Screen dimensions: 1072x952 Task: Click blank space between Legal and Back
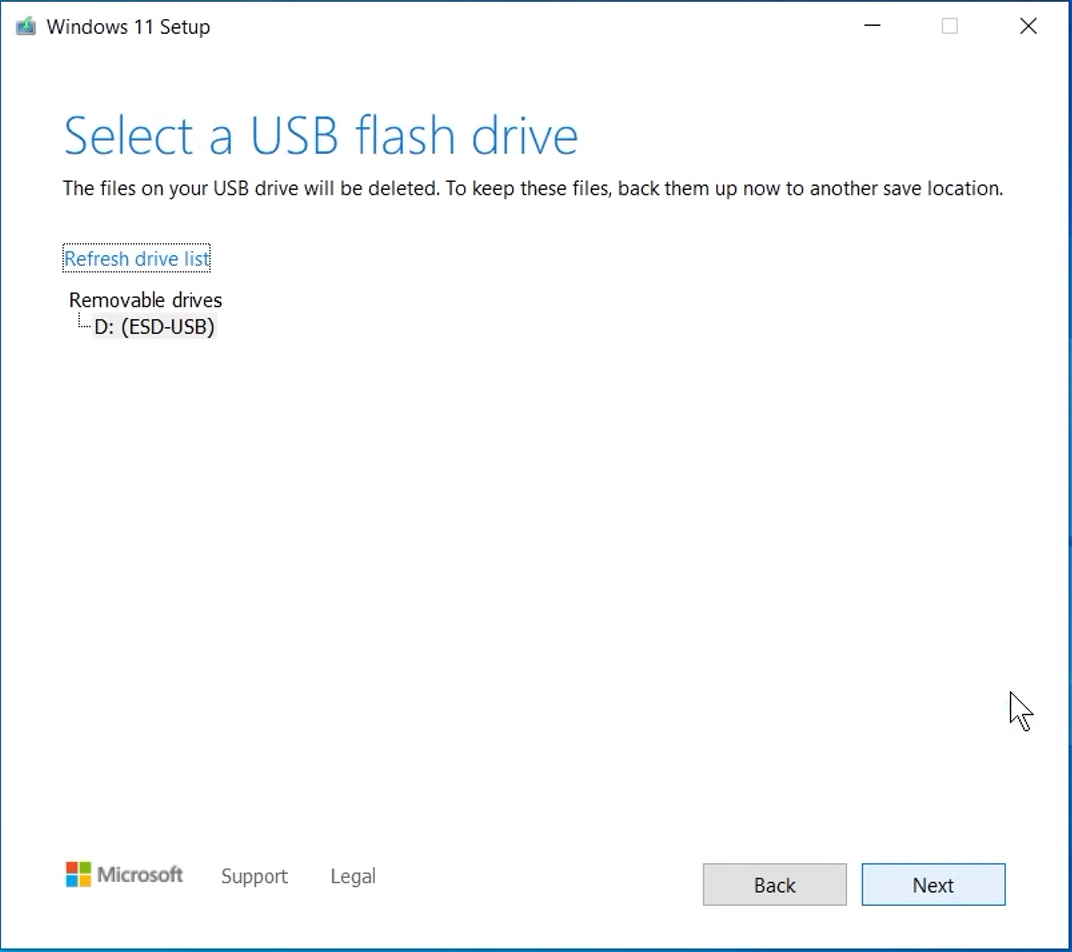[540, 880]
